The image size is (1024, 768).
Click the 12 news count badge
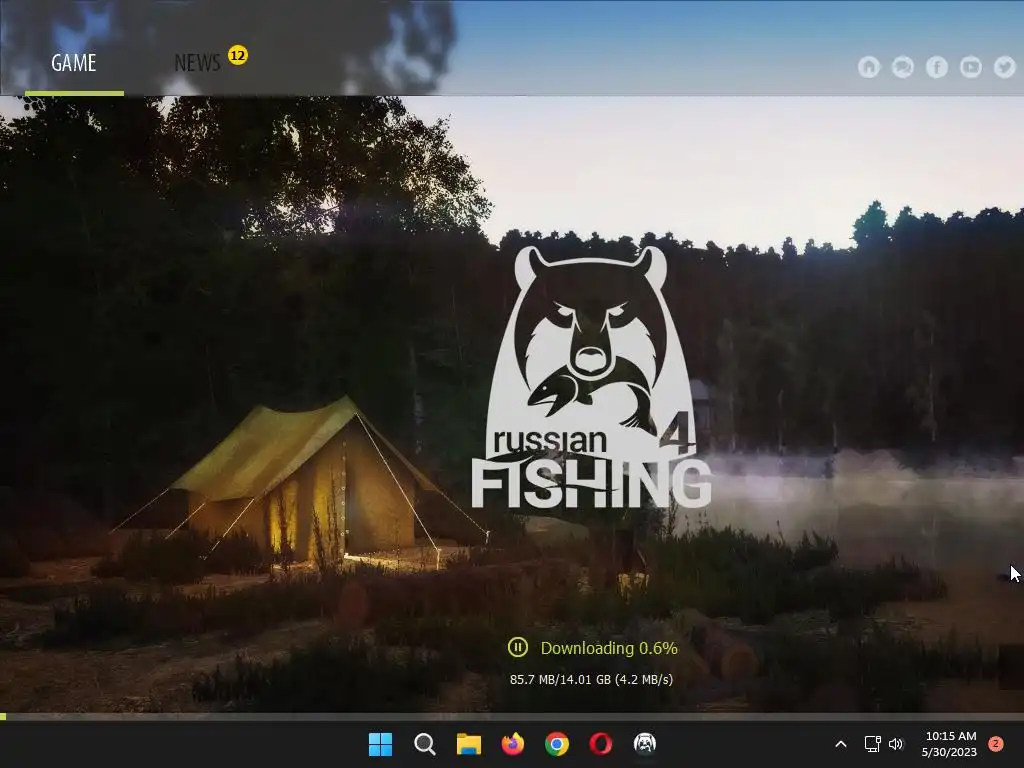[238, 55]
